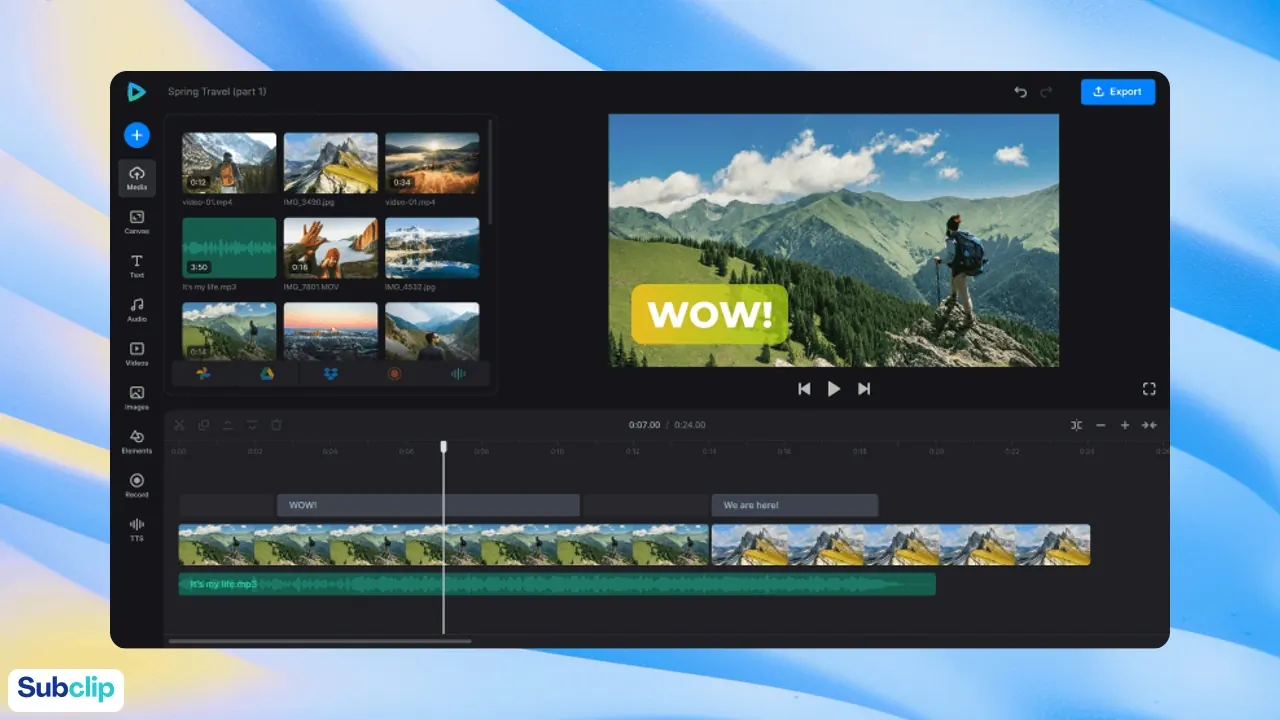Click the trash delete icon in timeline toolbar
1280x720 pixels.
[276, 425]
